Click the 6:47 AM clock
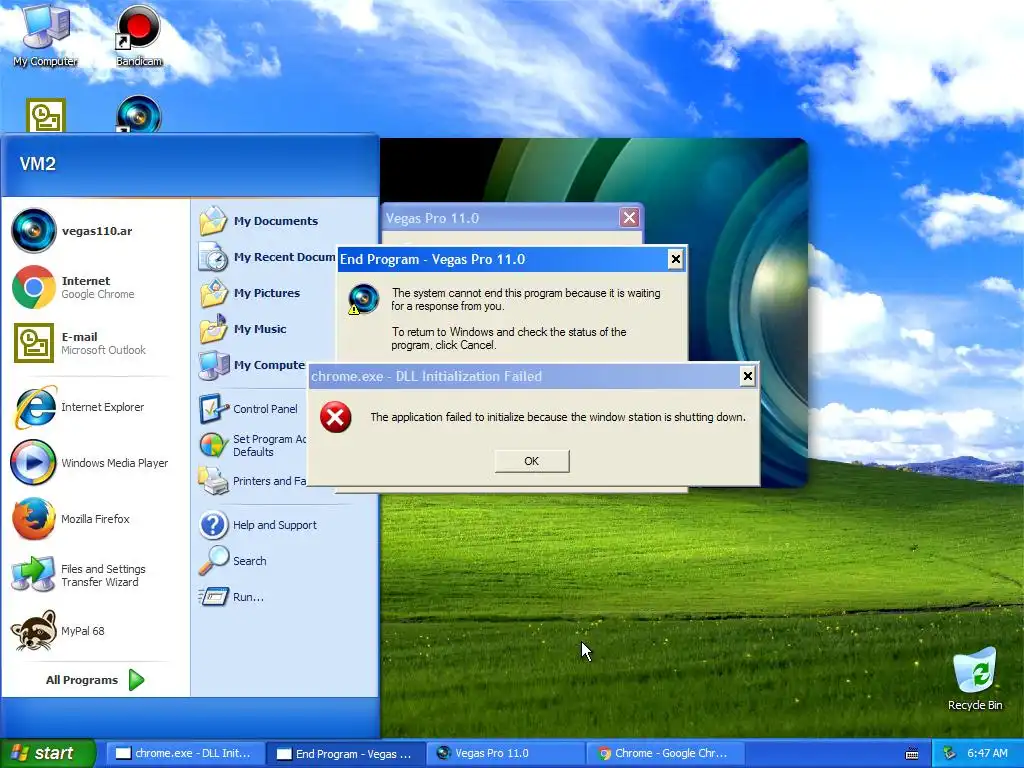The height and width of the screenshot is (768, 1024). [x=987, y=753]
